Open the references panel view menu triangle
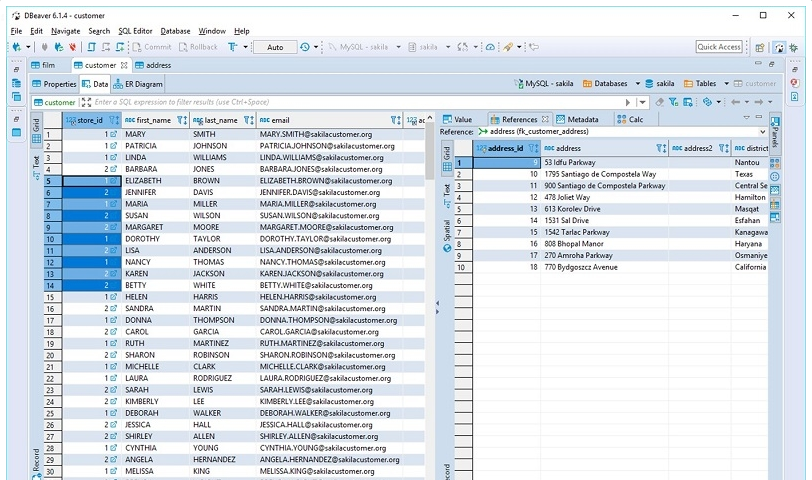812x480 pixels. [746, 118]
